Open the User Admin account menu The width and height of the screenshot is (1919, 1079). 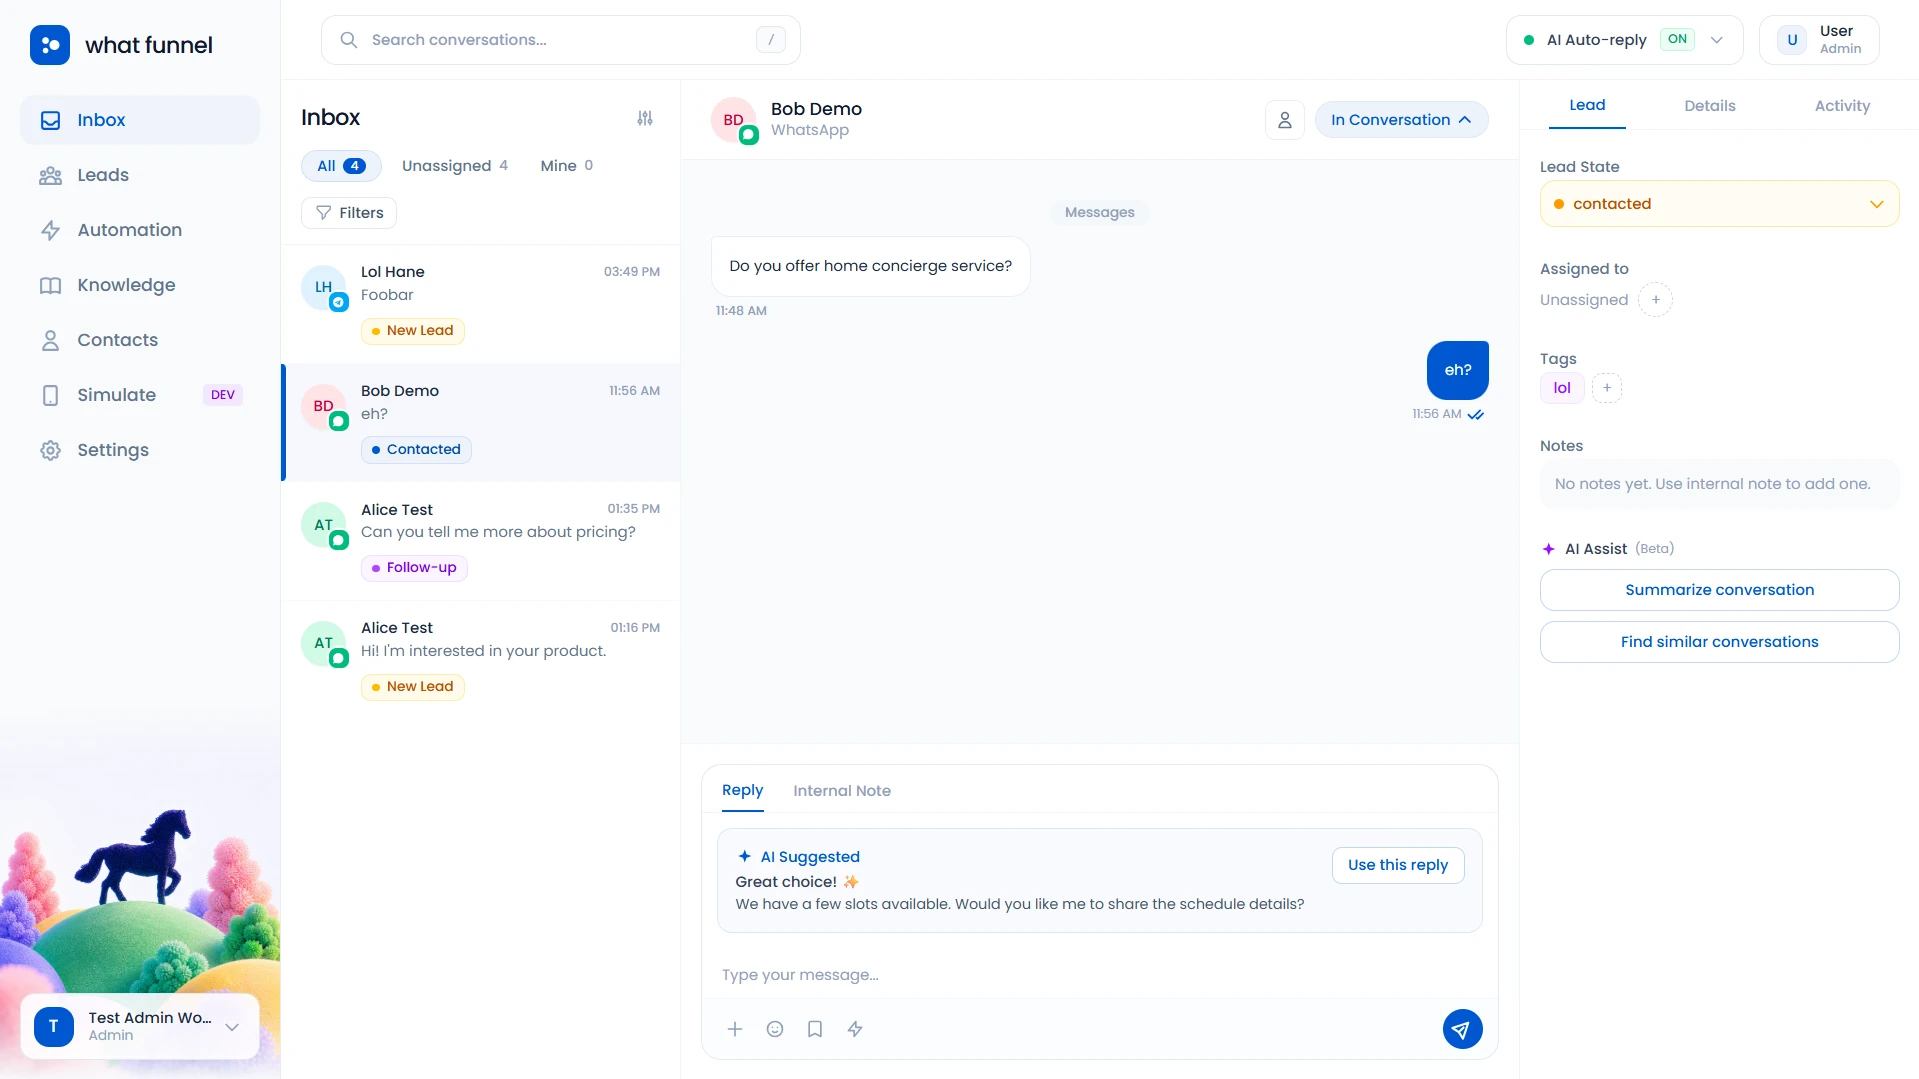pos(1819,40)
